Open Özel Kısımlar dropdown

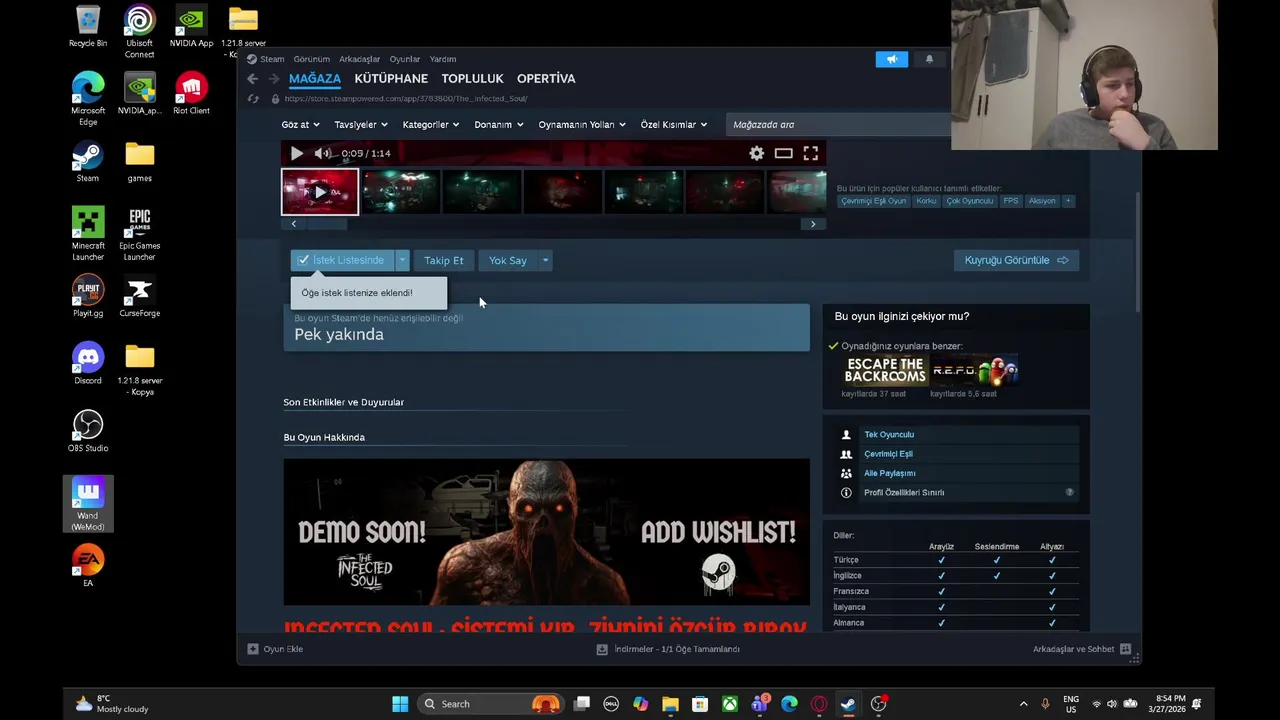point(673,125)
